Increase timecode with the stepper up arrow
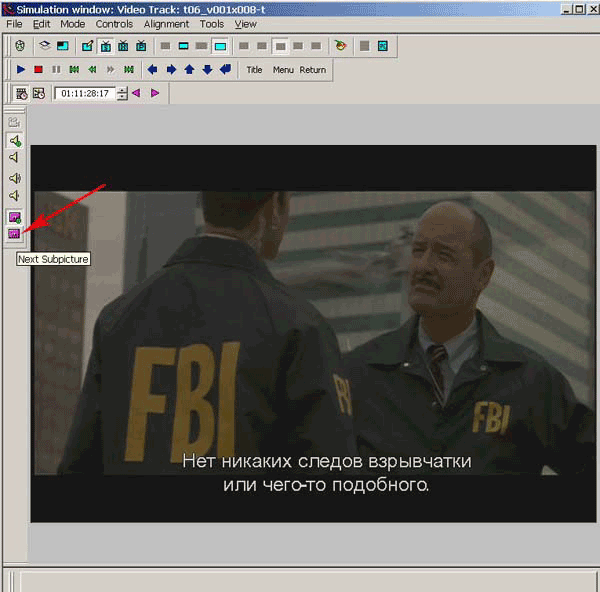The height and width of the screenshot is (592, 600). pos(122,90)
